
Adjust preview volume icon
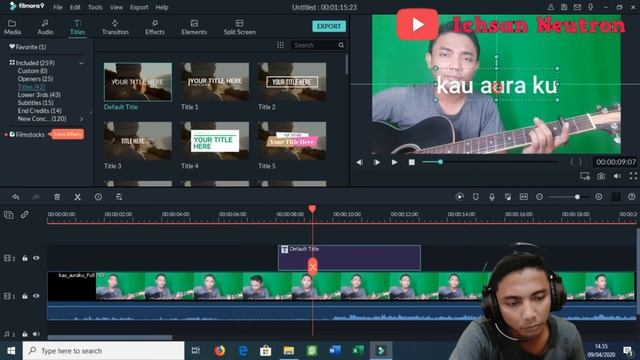pyautogui.click(x=617, y=176)
